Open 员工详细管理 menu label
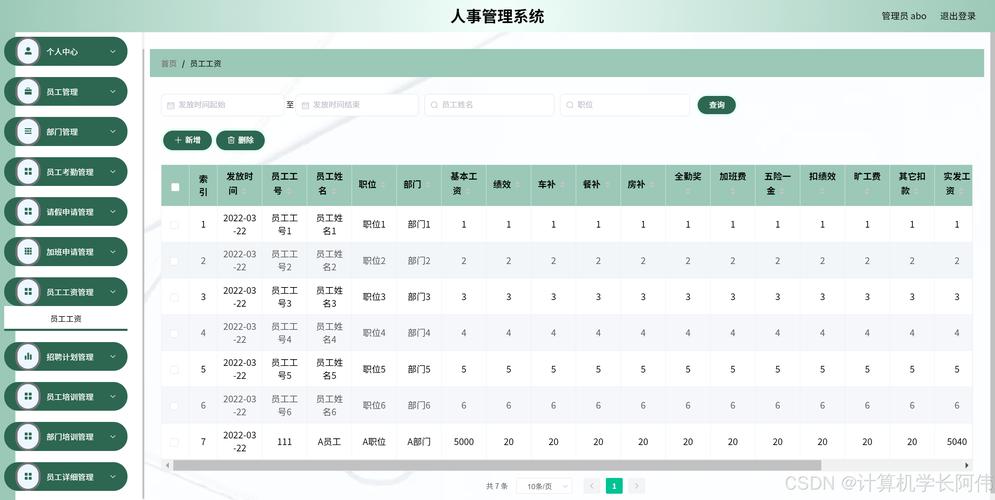Screen dimensions: 995x500 point(69,477)
